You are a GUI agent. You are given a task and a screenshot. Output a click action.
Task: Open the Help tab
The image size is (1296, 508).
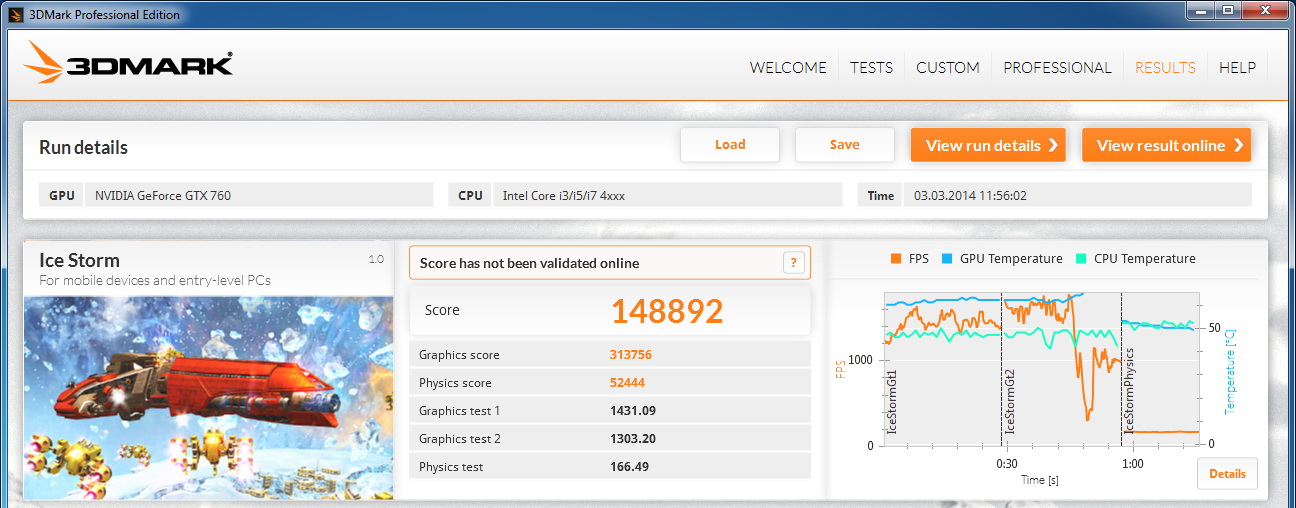point(1237,68)
